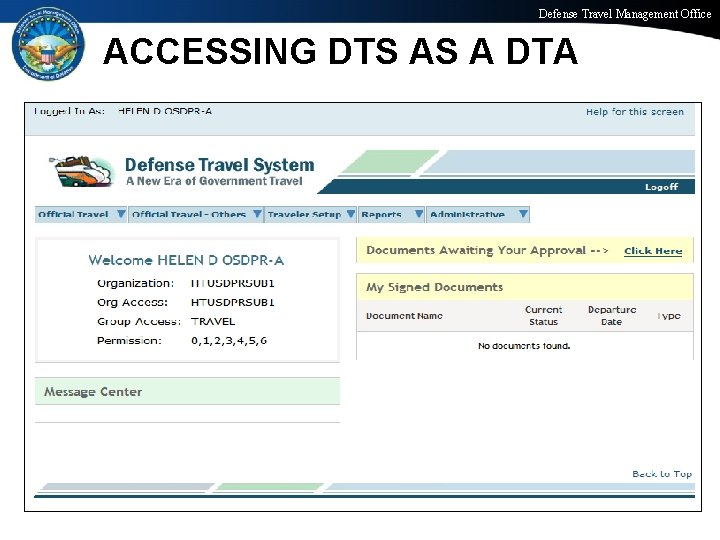Screen dimensions: 720x540
Task: Click the Departure Date column header
Action: point(612,316)
